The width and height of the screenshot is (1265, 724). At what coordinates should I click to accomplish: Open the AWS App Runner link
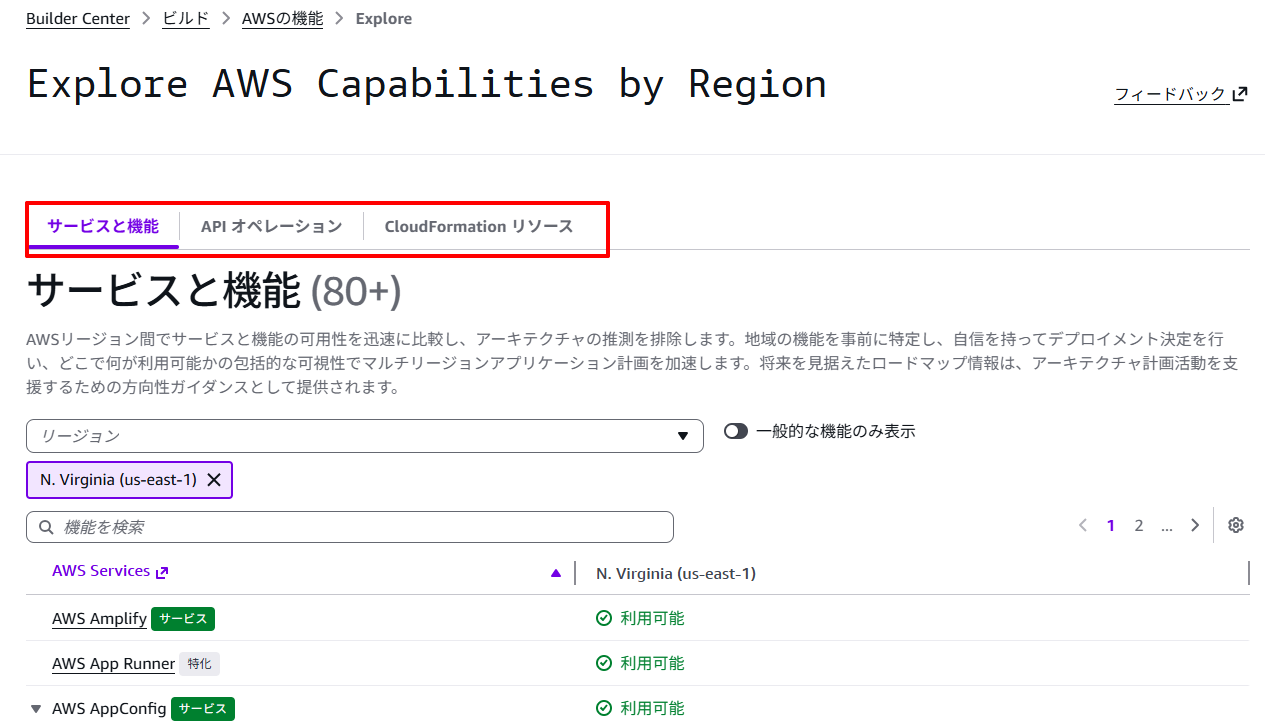113,663
